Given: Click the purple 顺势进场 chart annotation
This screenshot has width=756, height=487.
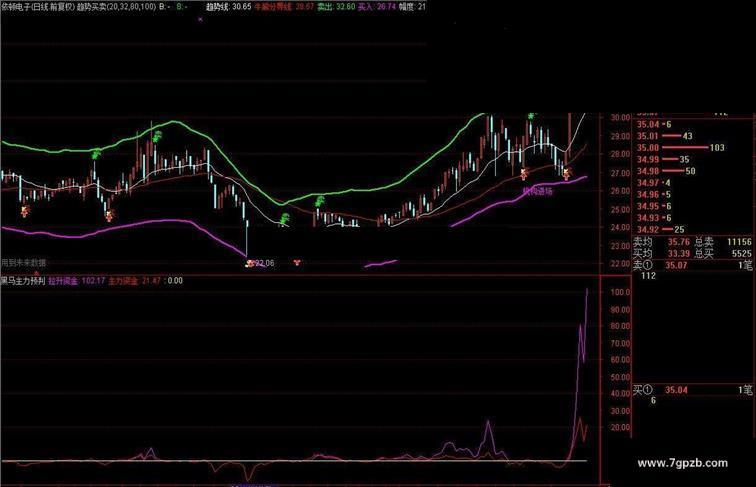Looking at the screenshot, I should 538,191.
